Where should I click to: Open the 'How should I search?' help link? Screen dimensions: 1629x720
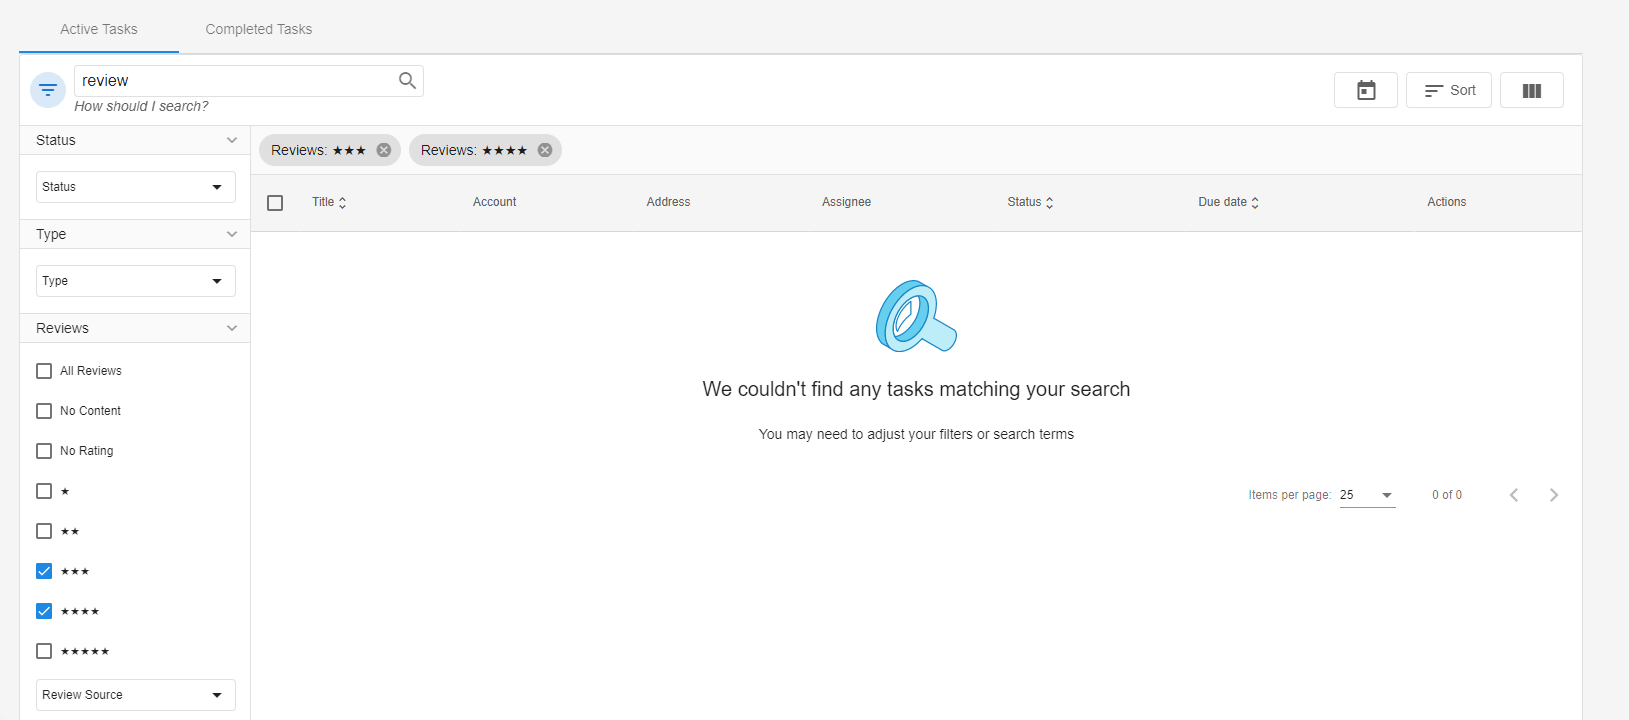click(141, 106)
